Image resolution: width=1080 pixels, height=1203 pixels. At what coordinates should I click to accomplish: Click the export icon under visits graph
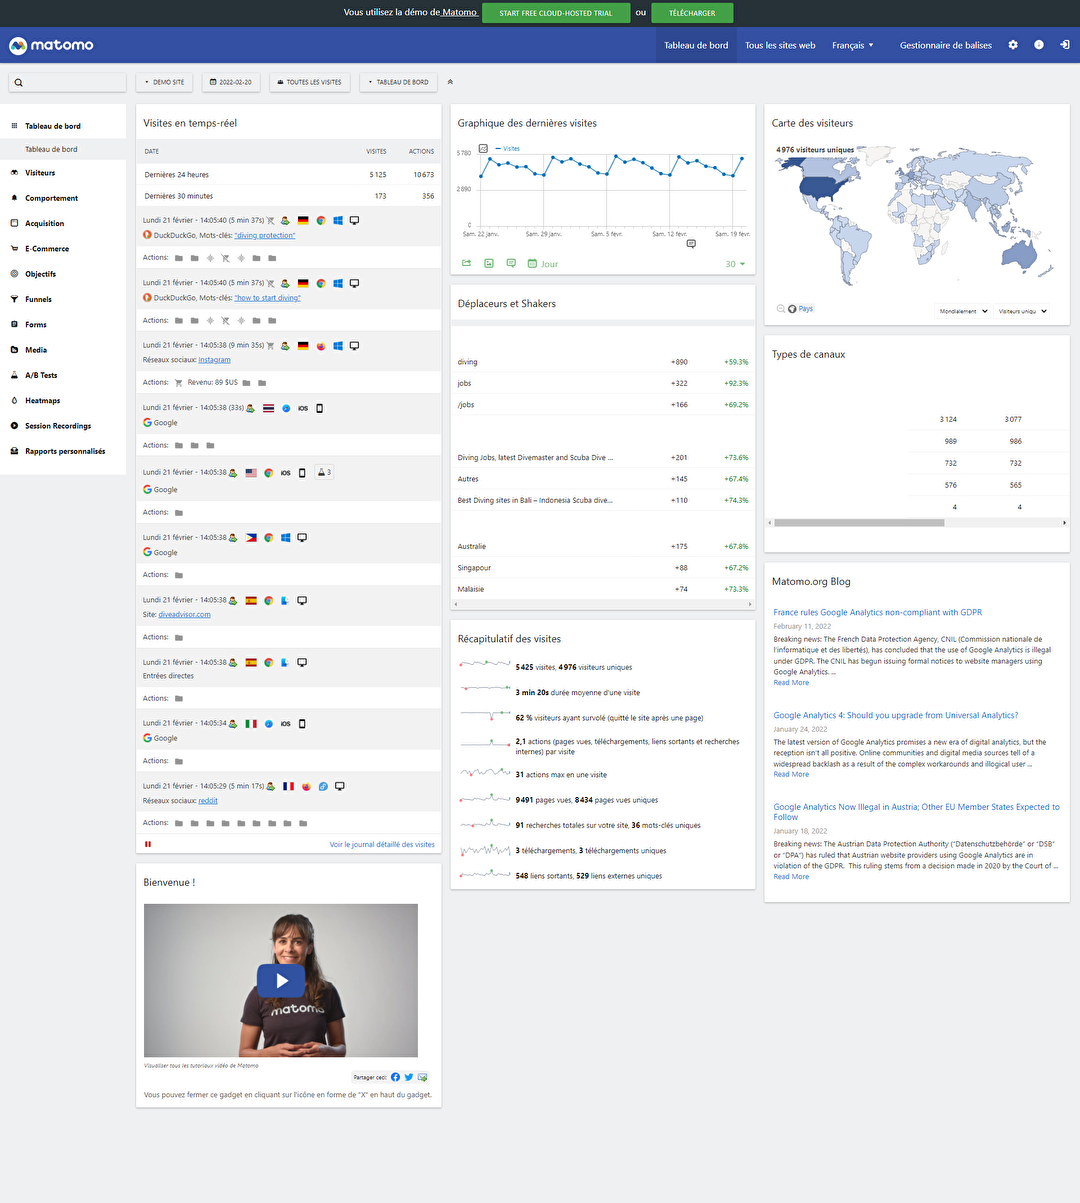[466, 263]
